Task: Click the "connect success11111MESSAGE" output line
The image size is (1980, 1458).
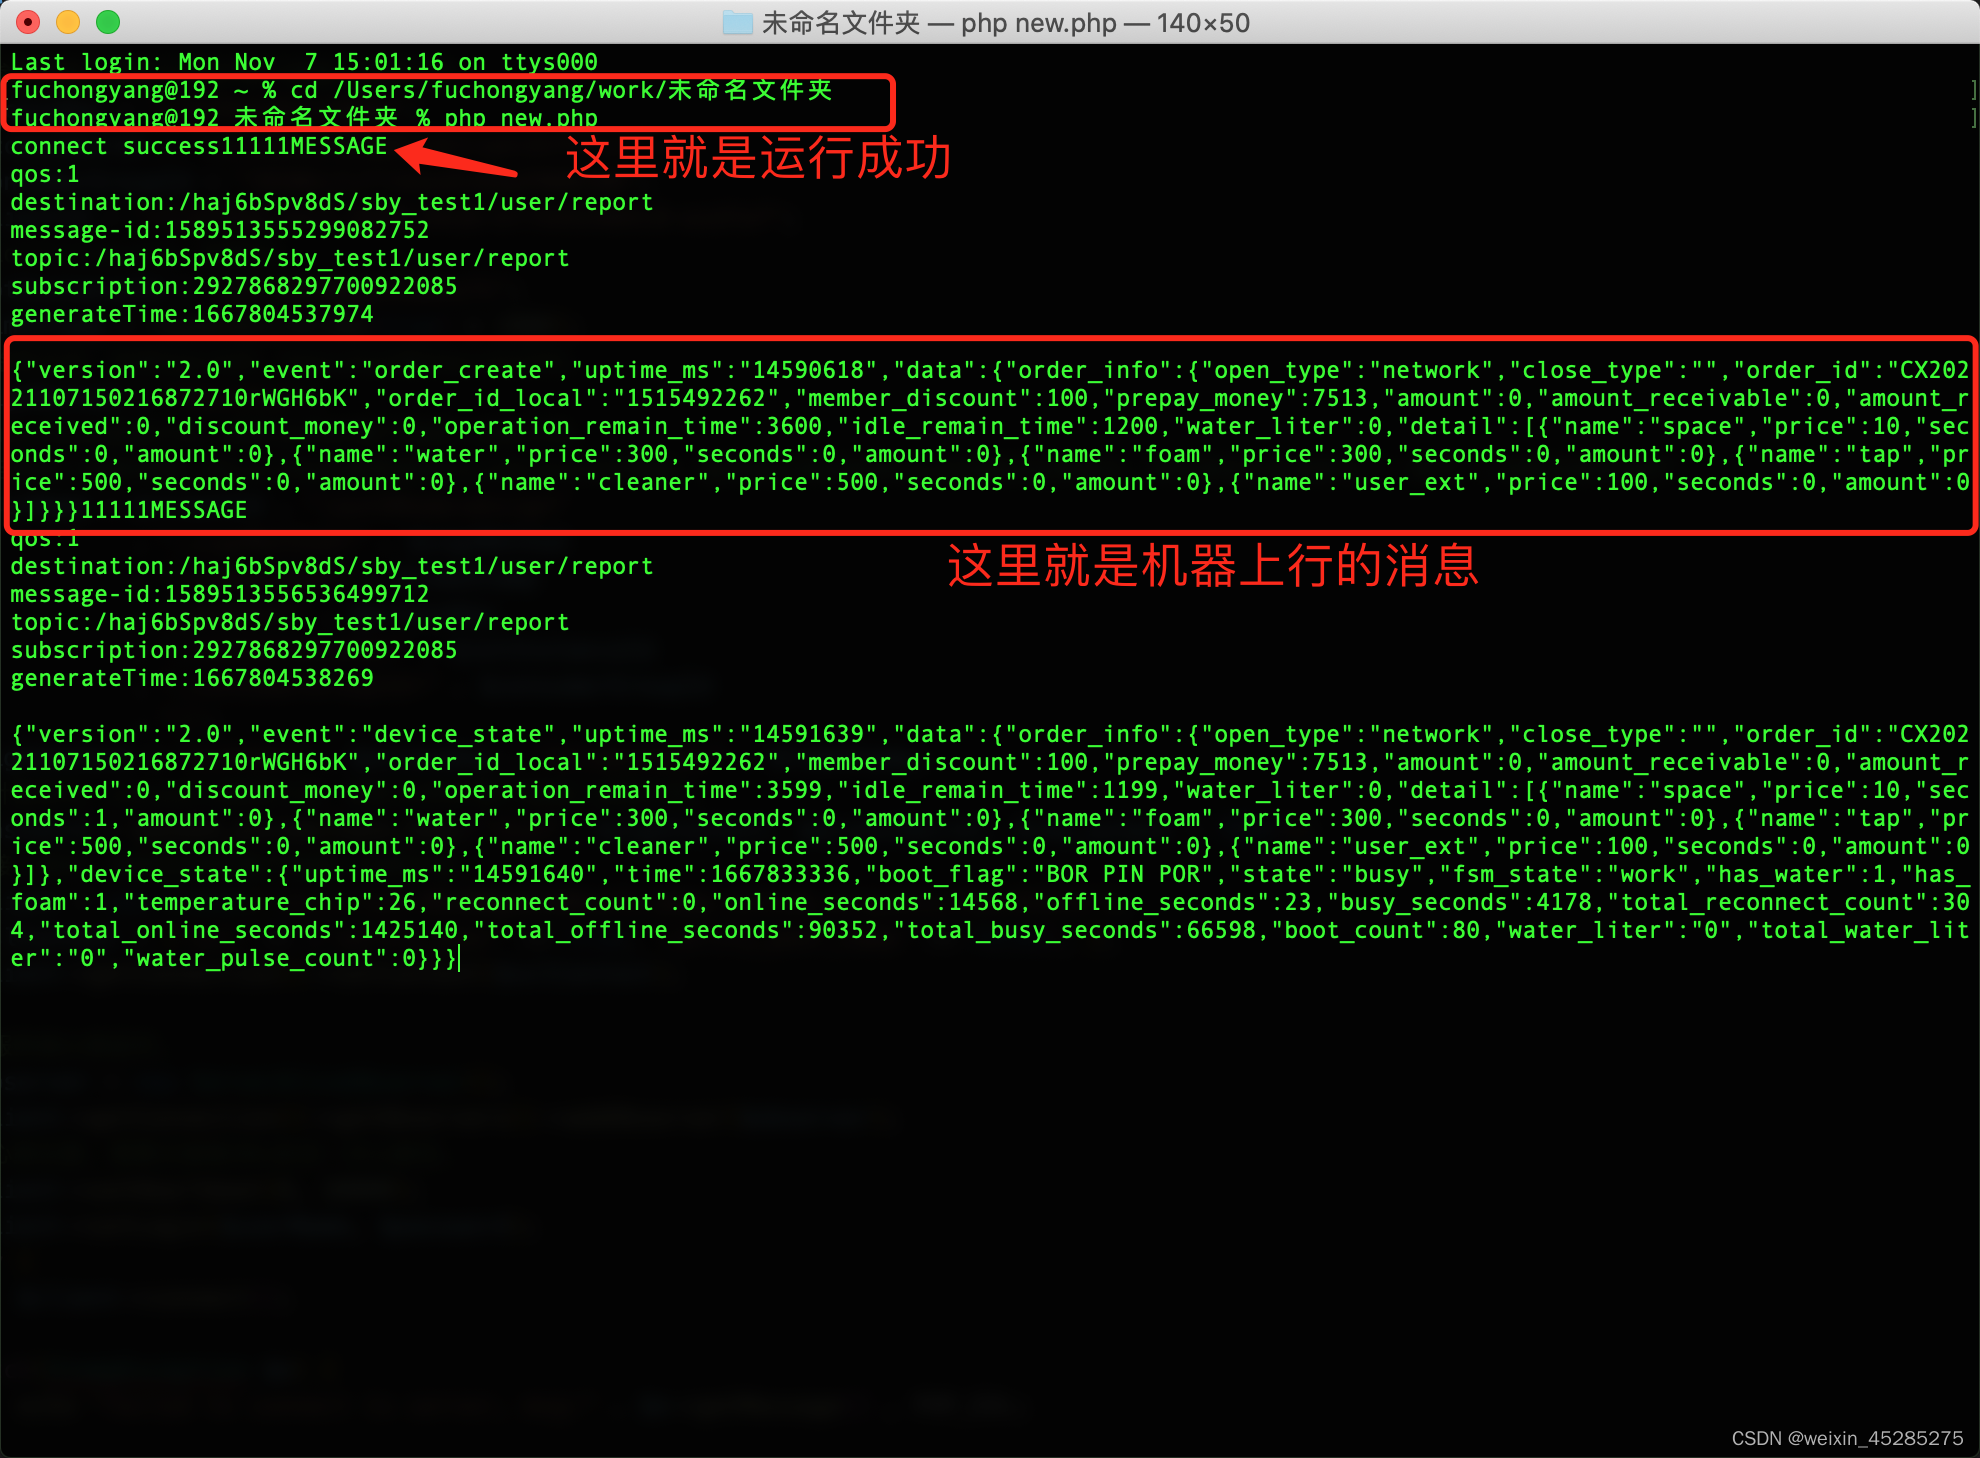Action: [198, 147]
